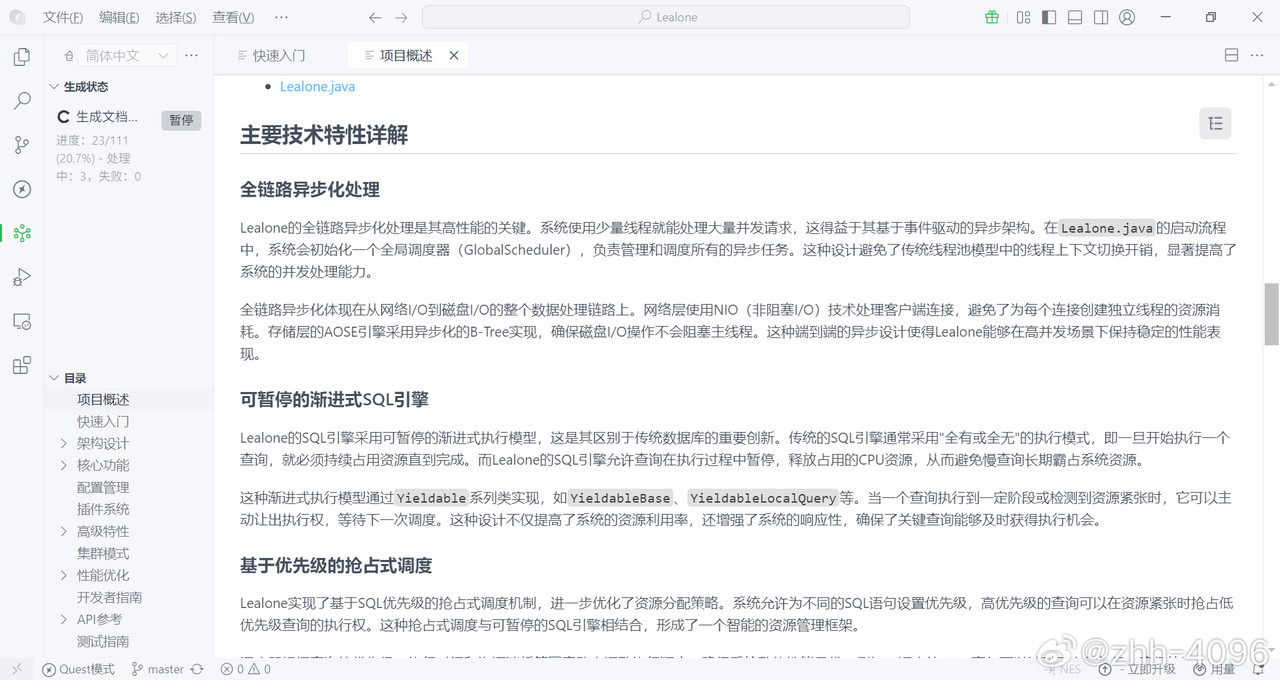This screenshot has width=1280, height=680.
Task: Click the user account icon
Action: [1127, 17]
